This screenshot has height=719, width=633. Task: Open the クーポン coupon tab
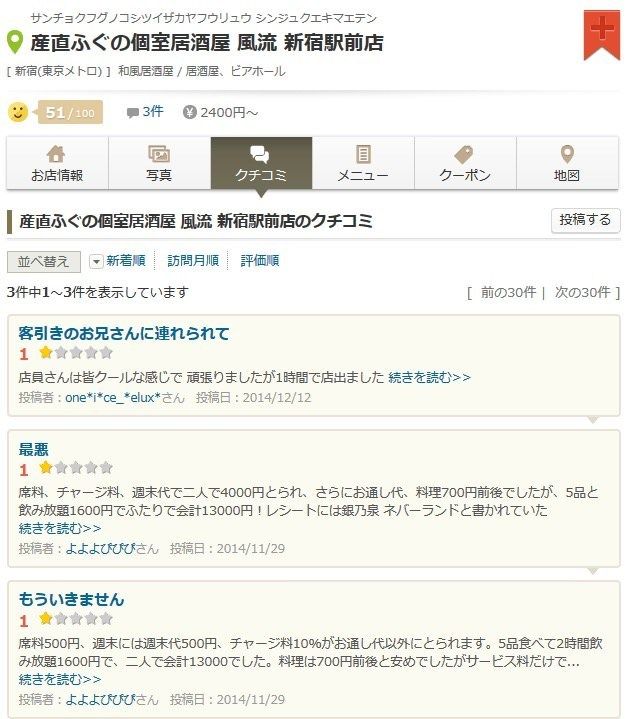pos(465,163)
